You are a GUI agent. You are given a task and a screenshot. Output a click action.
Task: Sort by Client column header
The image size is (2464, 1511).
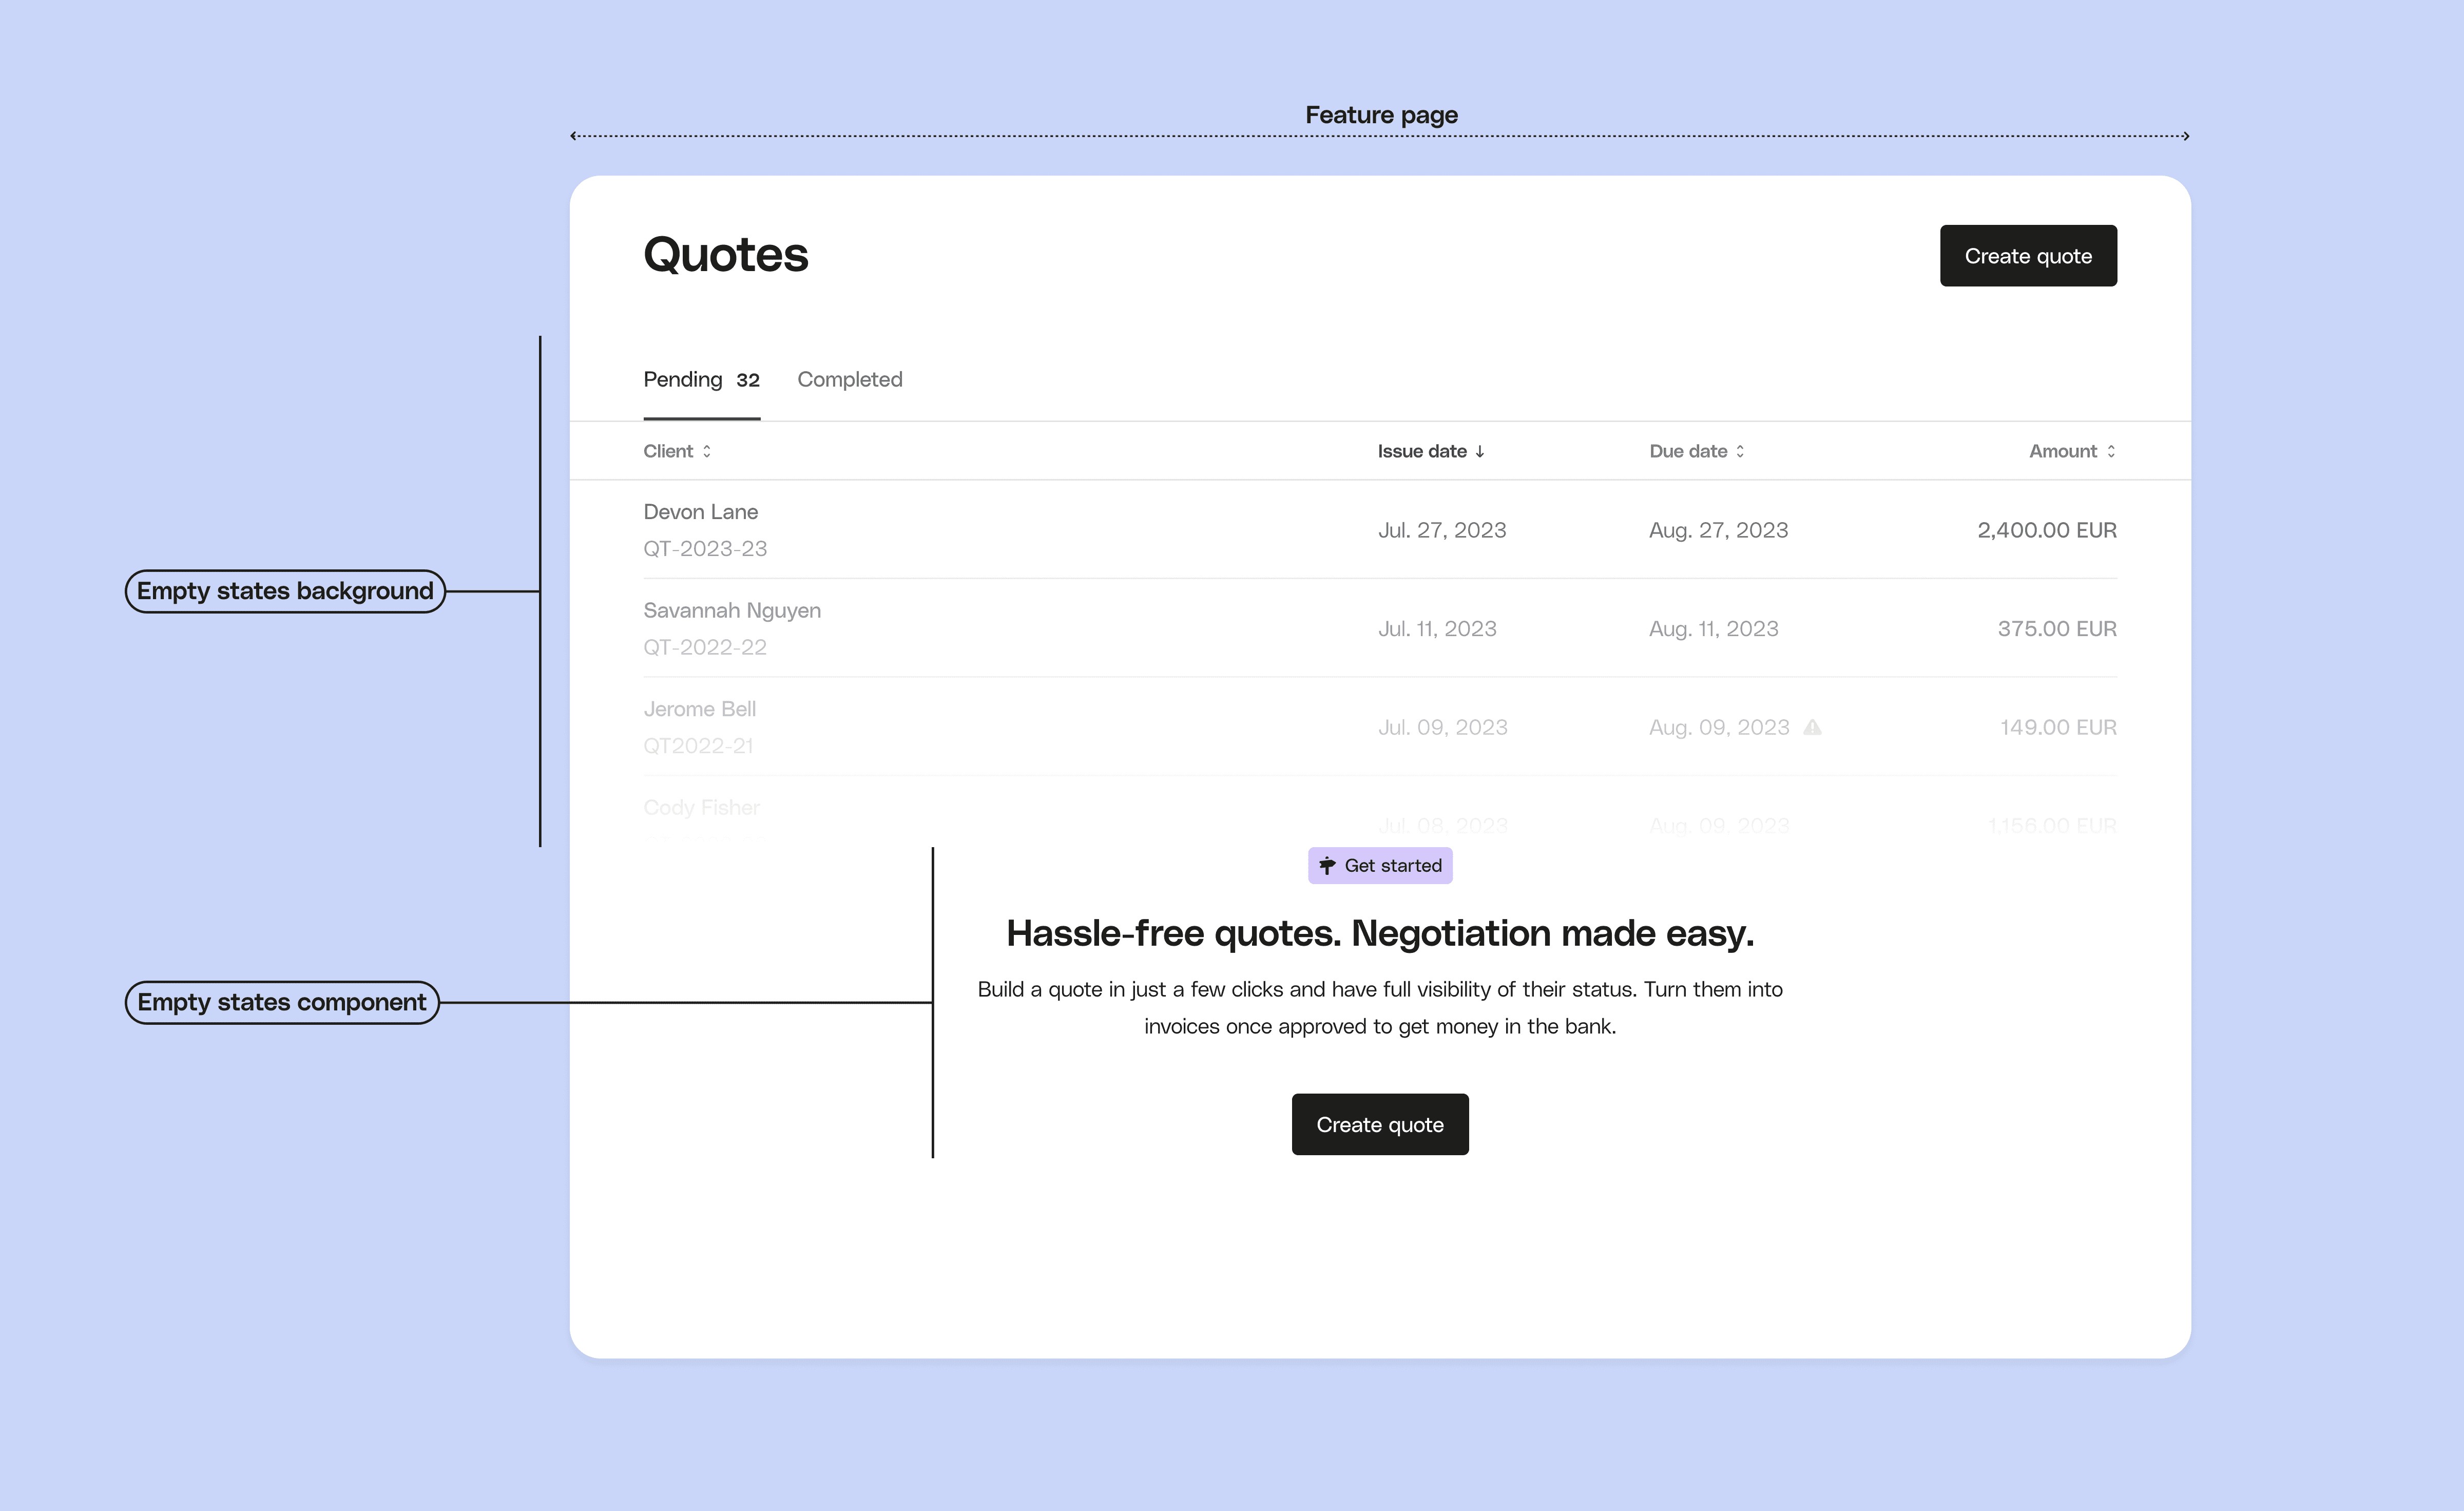668,451
